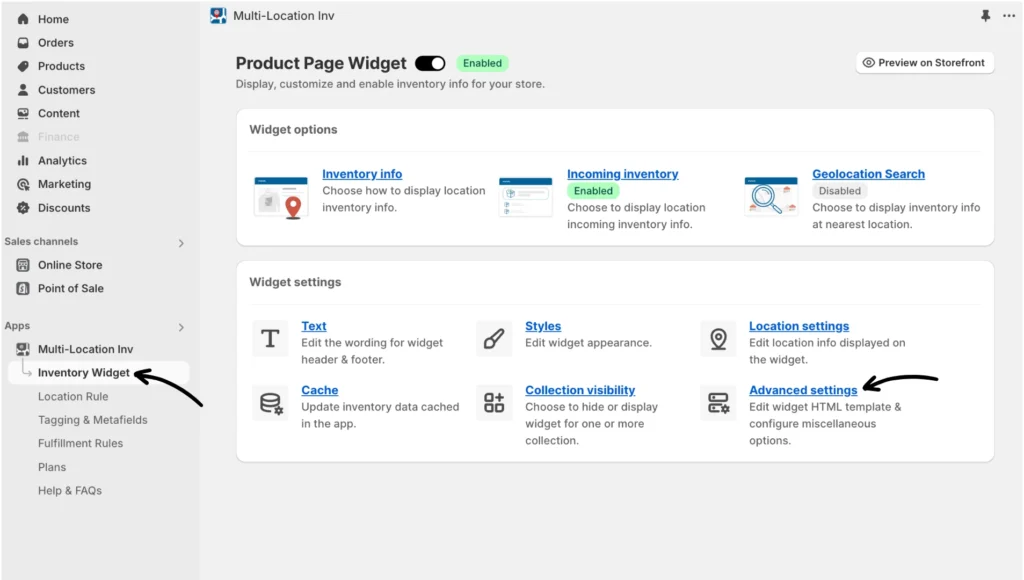
Task: Open the three-dot more options menu
Action: 1009,16
